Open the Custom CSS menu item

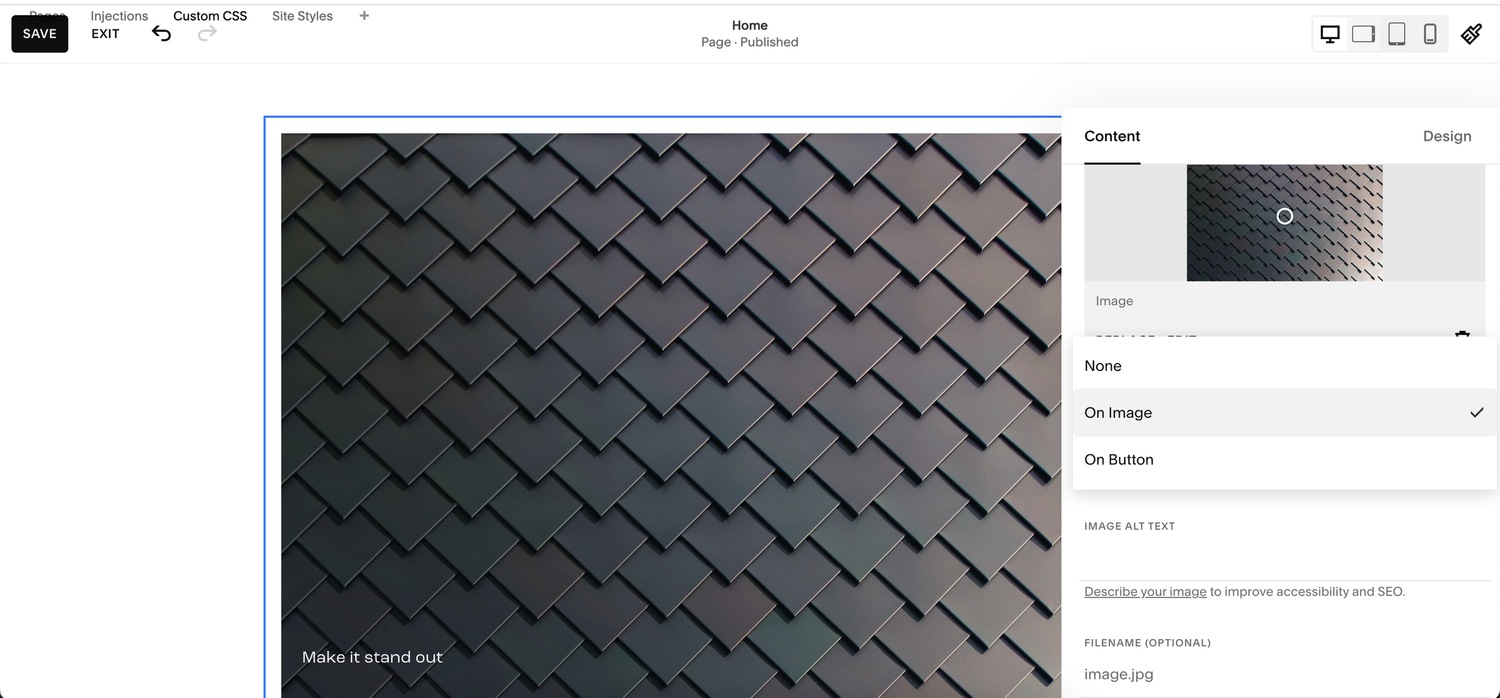[x=210, y=15]
